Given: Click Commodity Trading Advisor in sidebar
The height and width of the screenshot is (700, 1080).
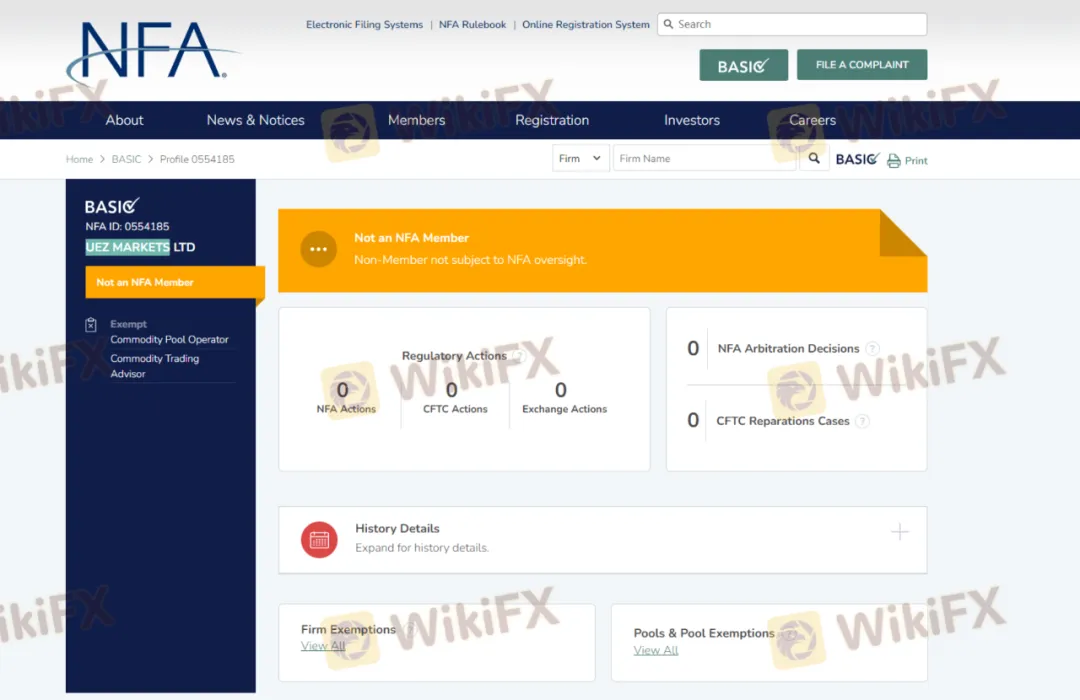Looking at the screenshot, I should coord(154,366).
